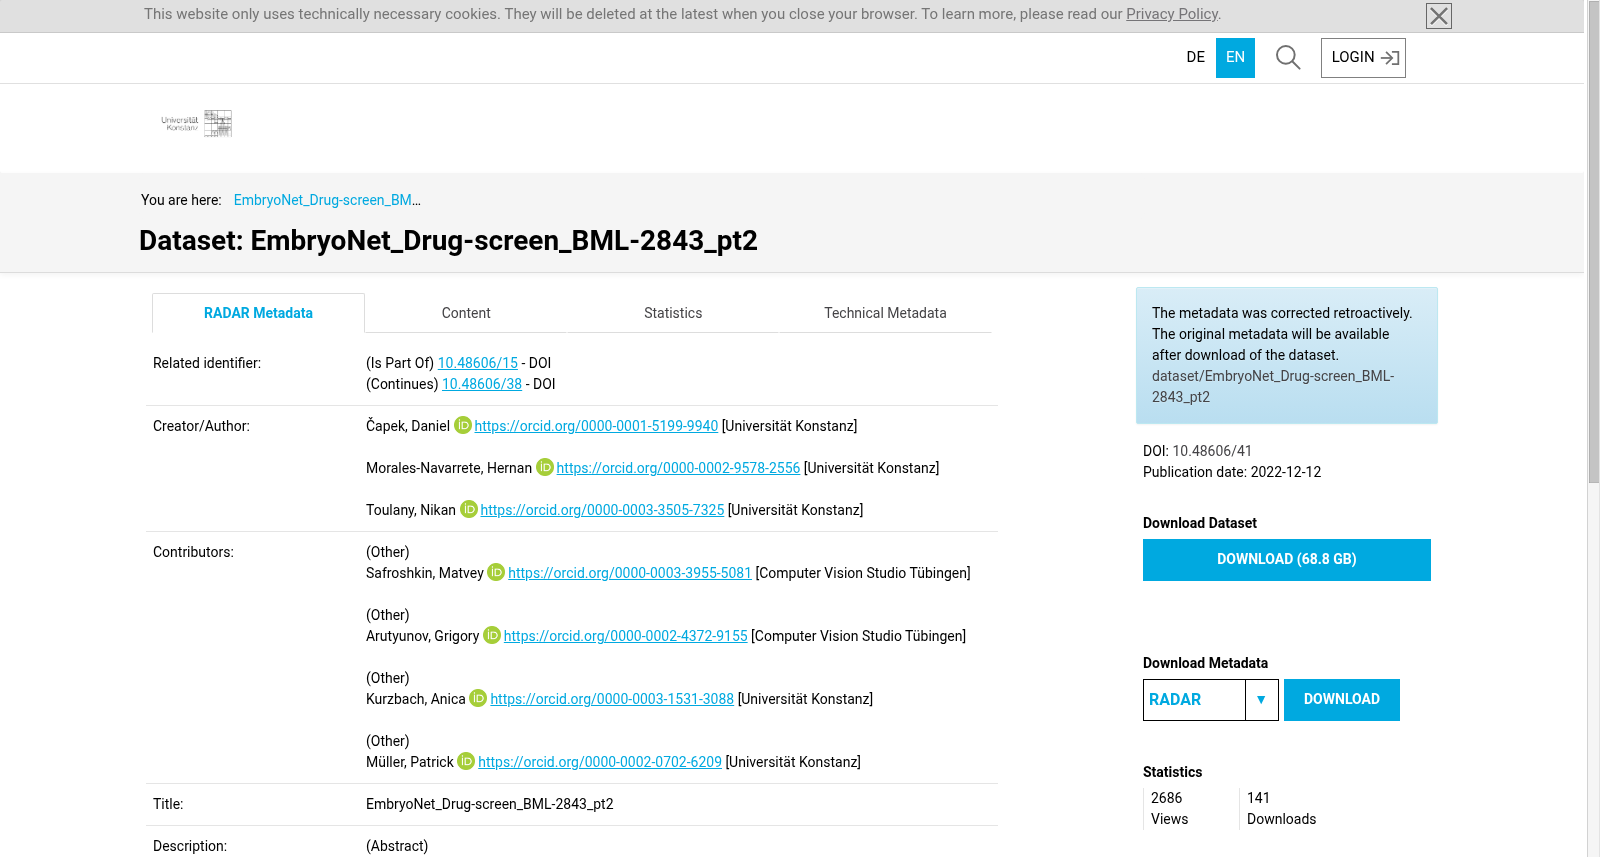Expand the RADAR metadata format dropdown
The image size is (1600, 857).
[1211, 700]
